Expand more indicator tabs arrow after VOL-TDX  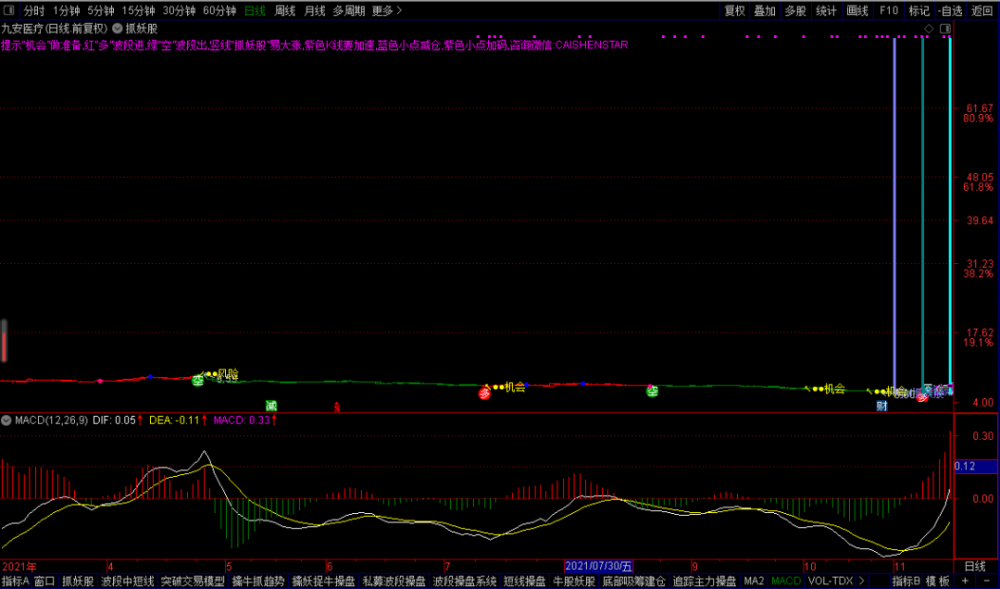click(862, 581)
